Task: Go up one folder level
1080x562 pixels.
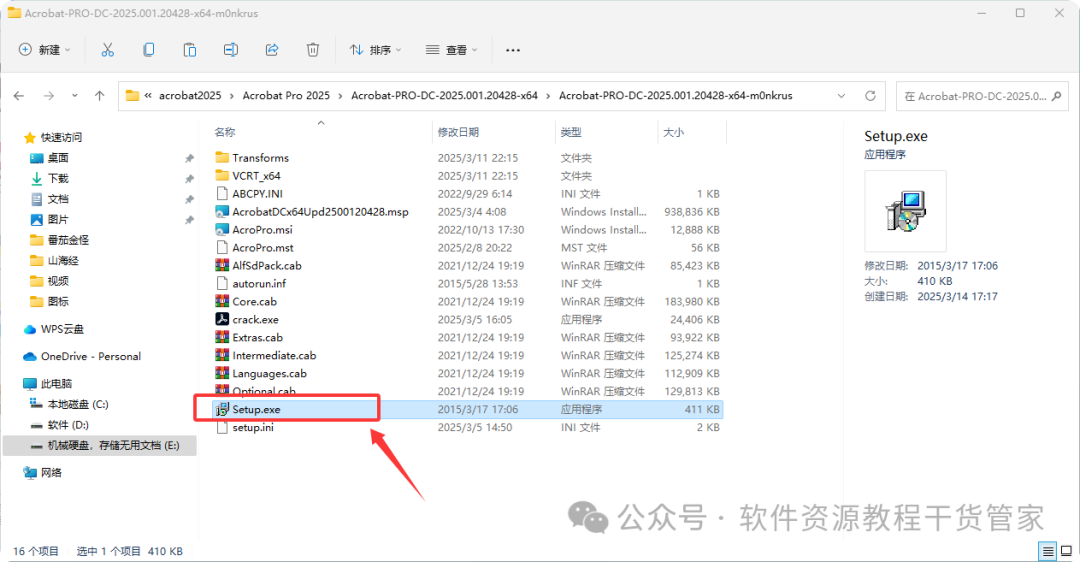Action: [x=100, y=96]
